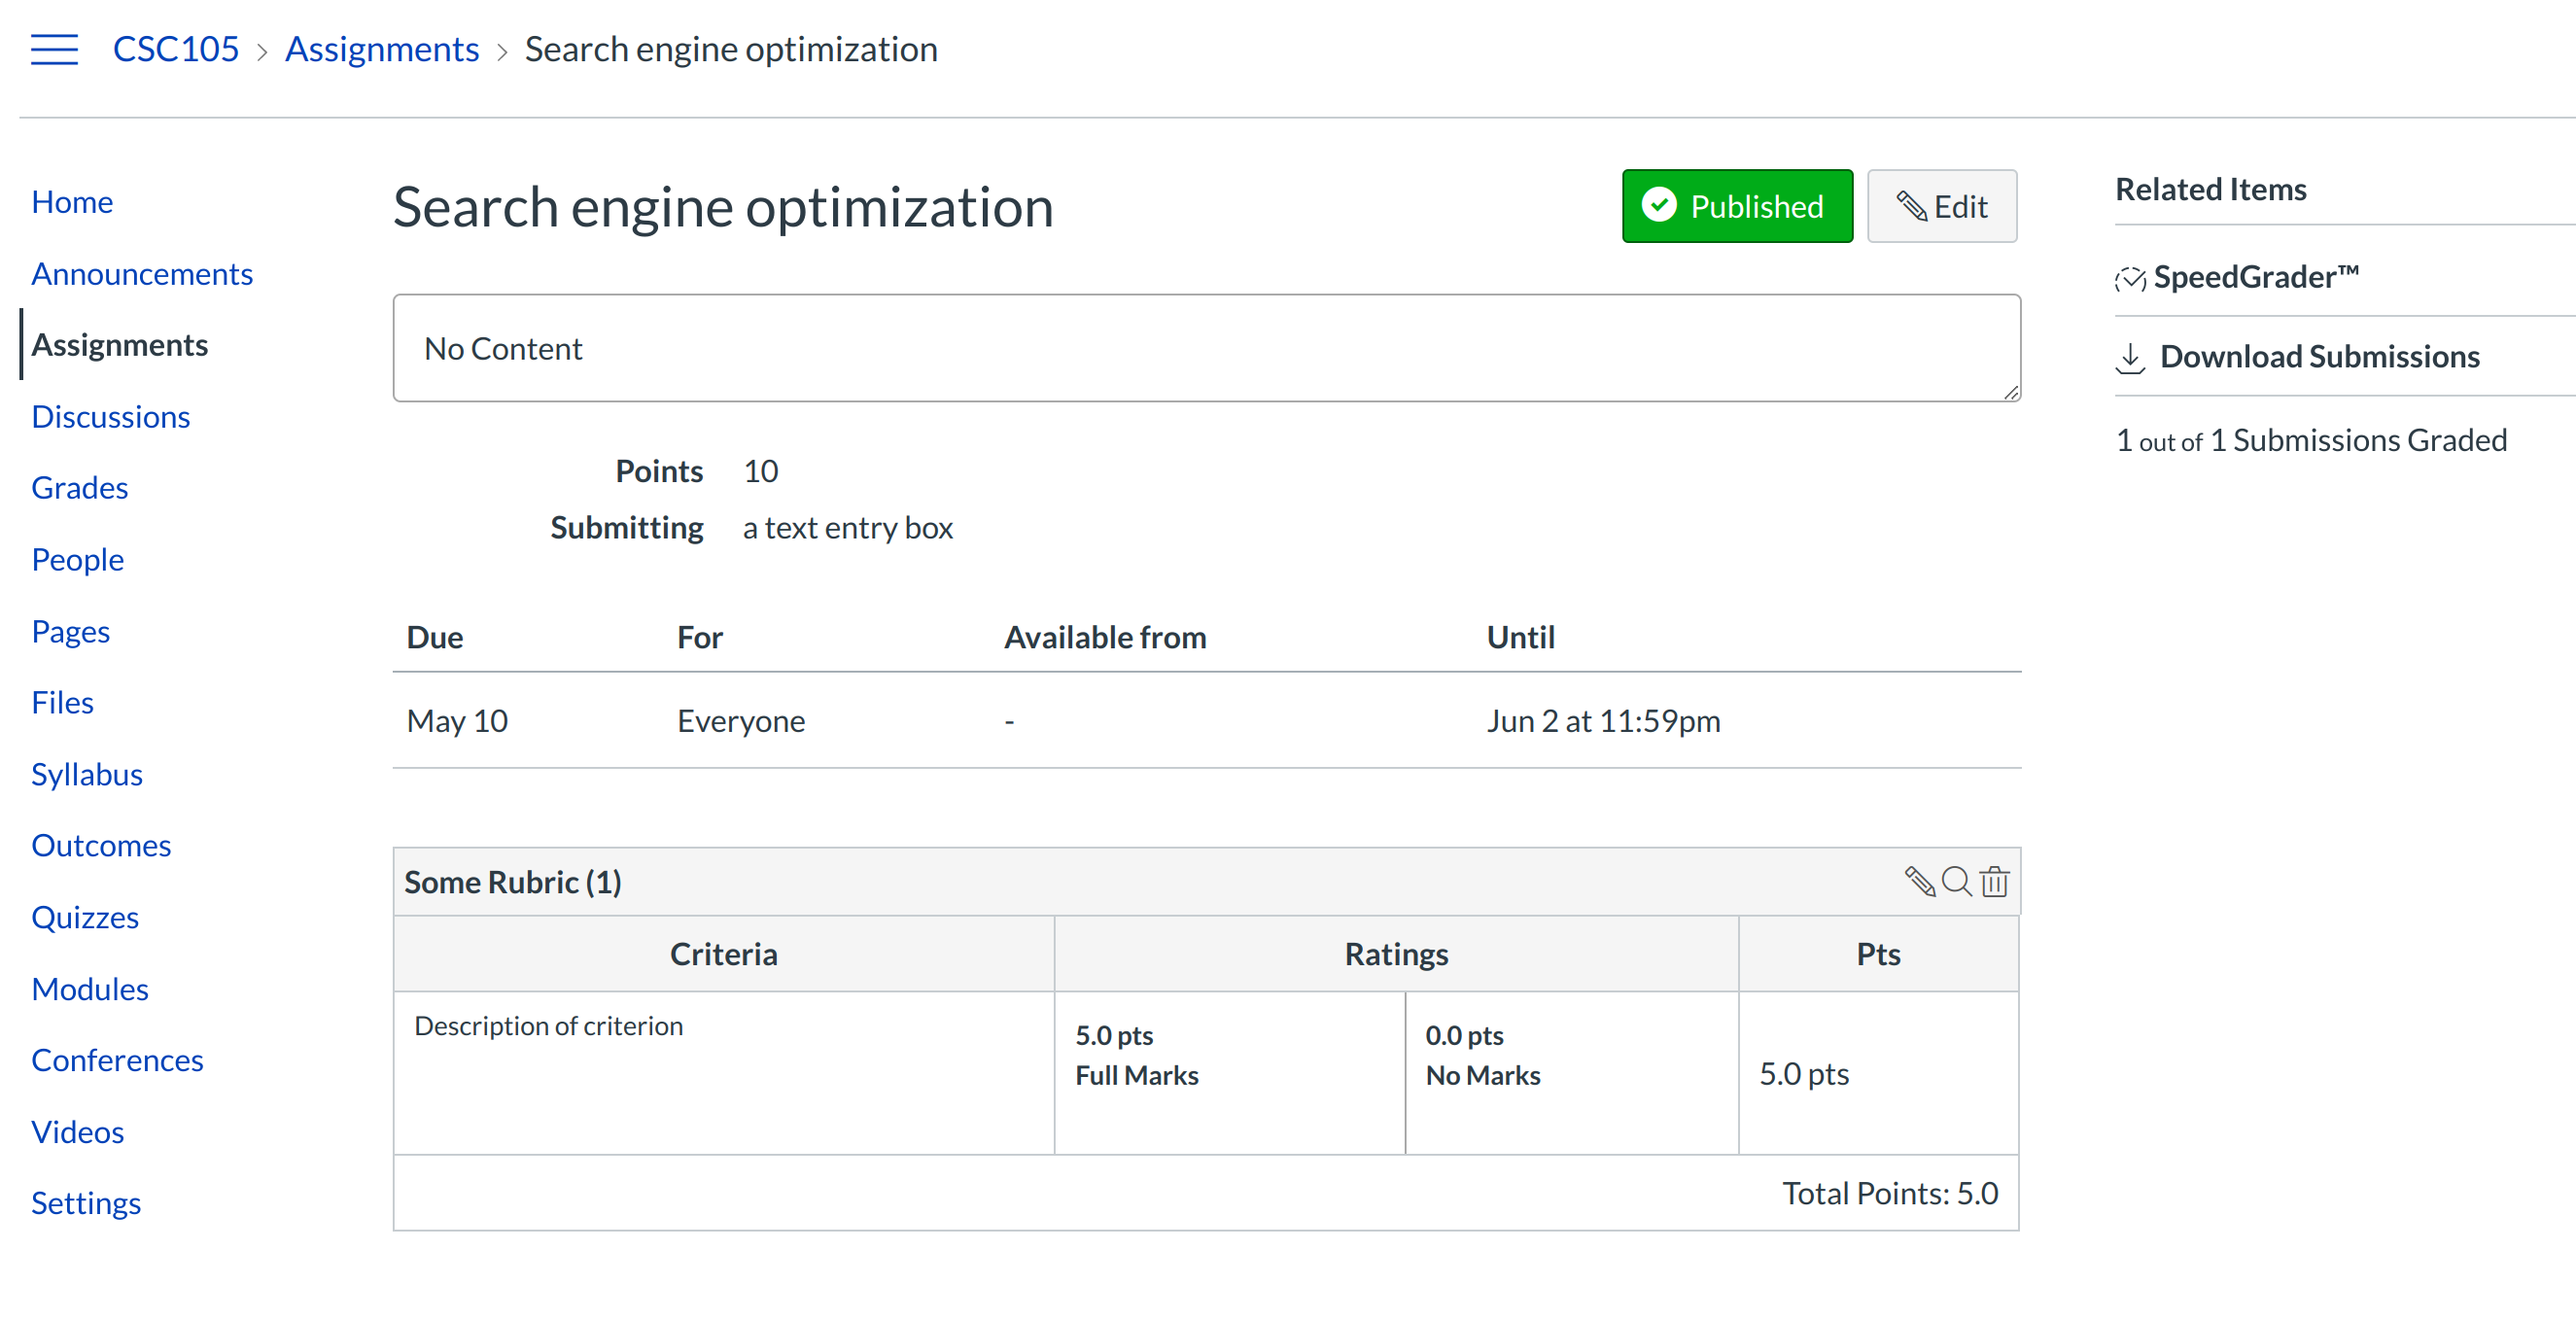Click the Download Submissions arrow icon
The image size is (2576, 1320).
tap(2130, 357)
